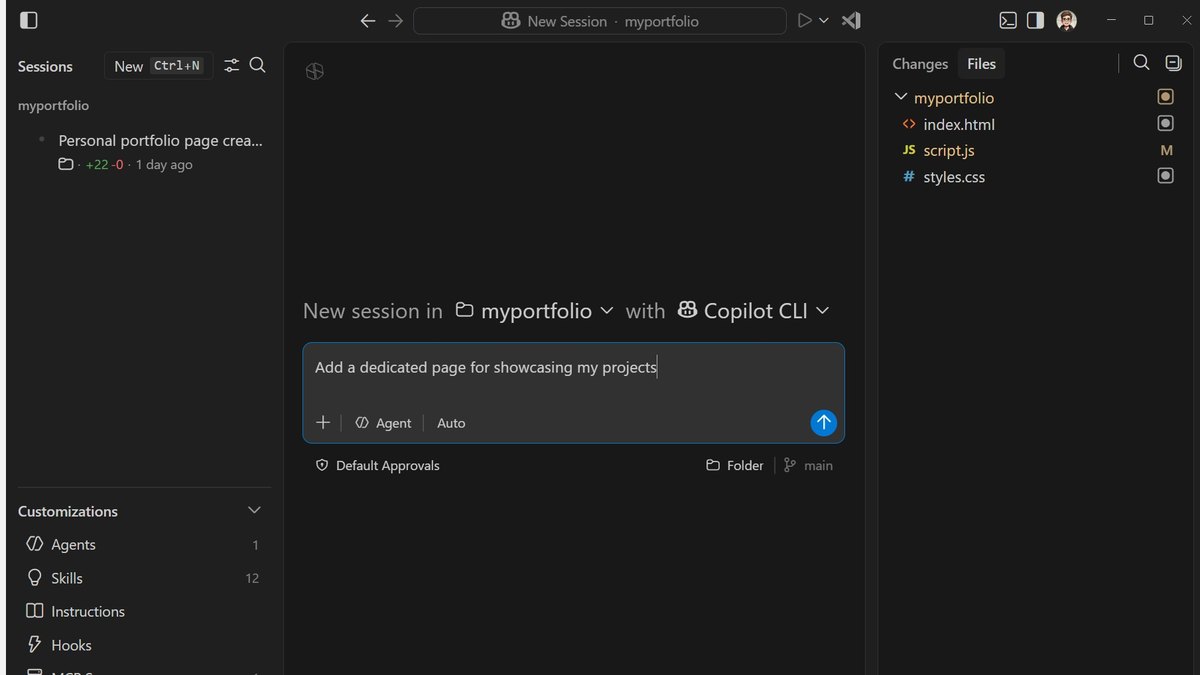The height and width of the screenshot is (675, 1200).
Task: Click the run play icon in title bar
Action: tap(804, 20)
